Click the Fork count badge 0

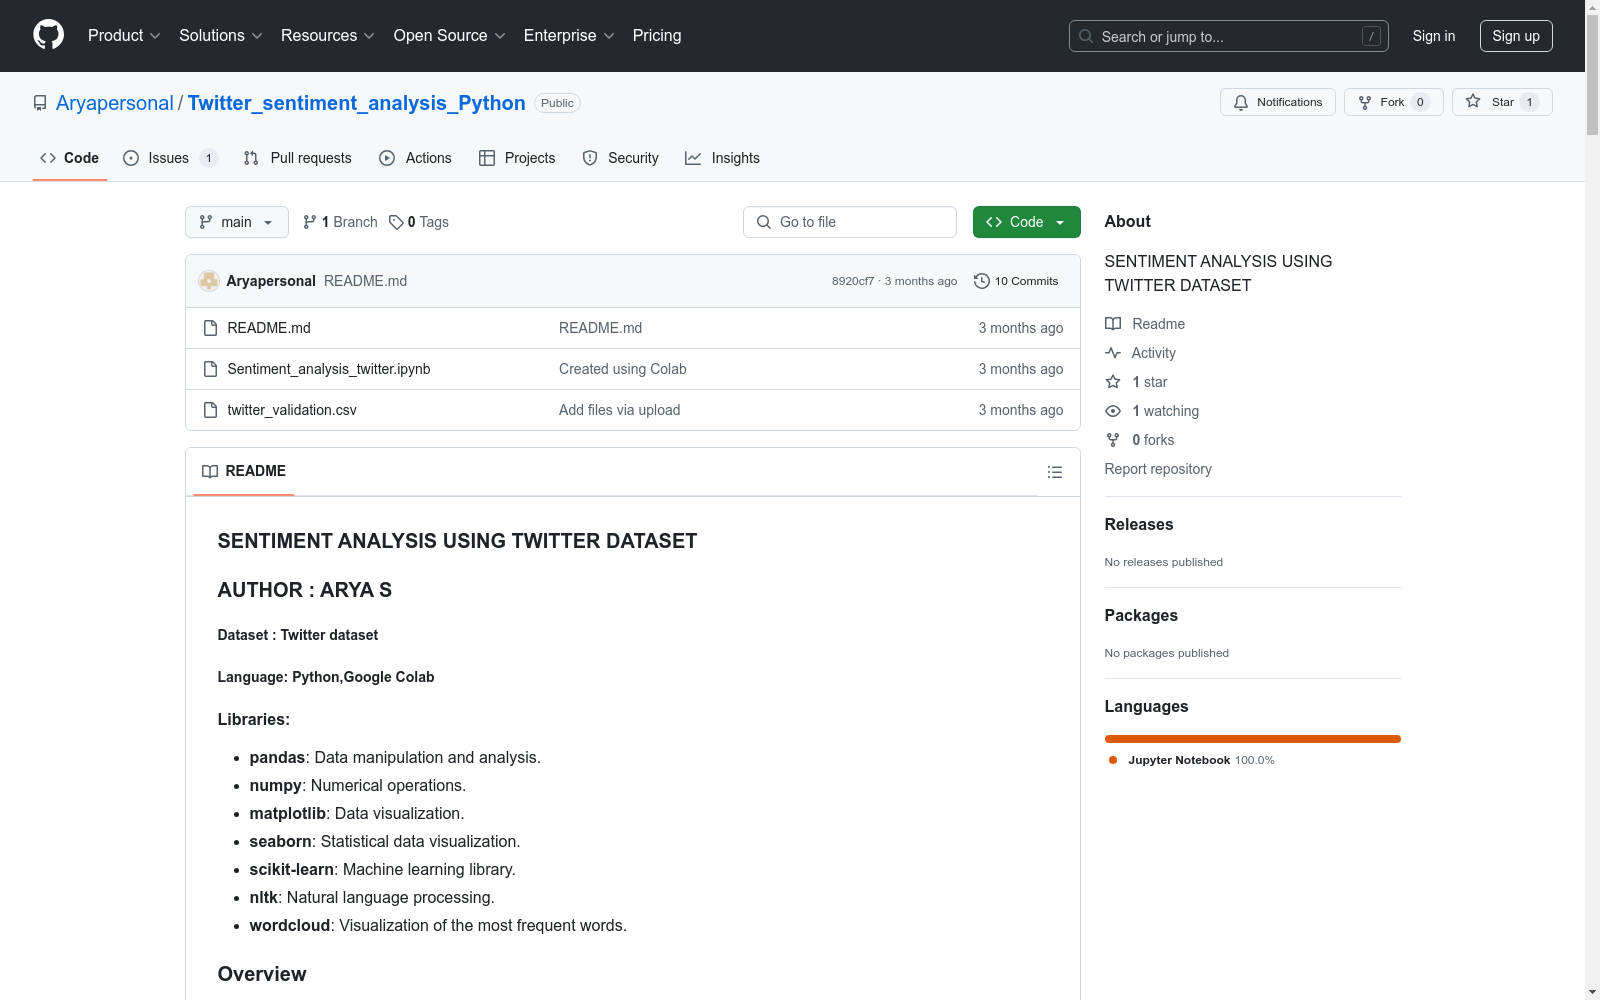(x=1420, y=102)
